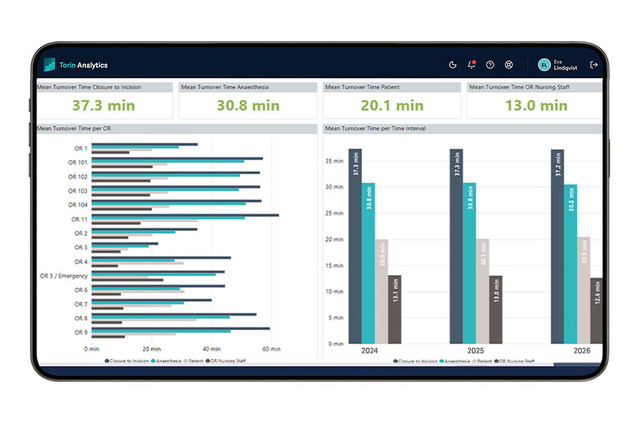640x427 pixels.
Task: Click the 'OR 2' row label
Action: point(81,233)
